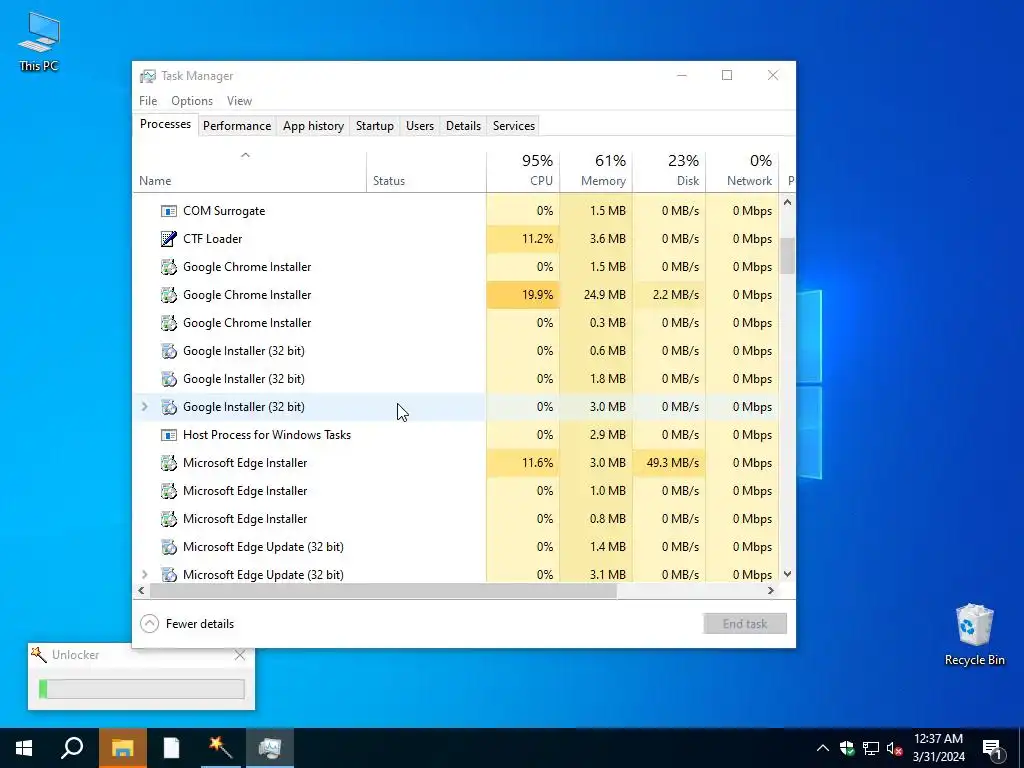
Task: Select the Processes tab
Action: point(165,124)
